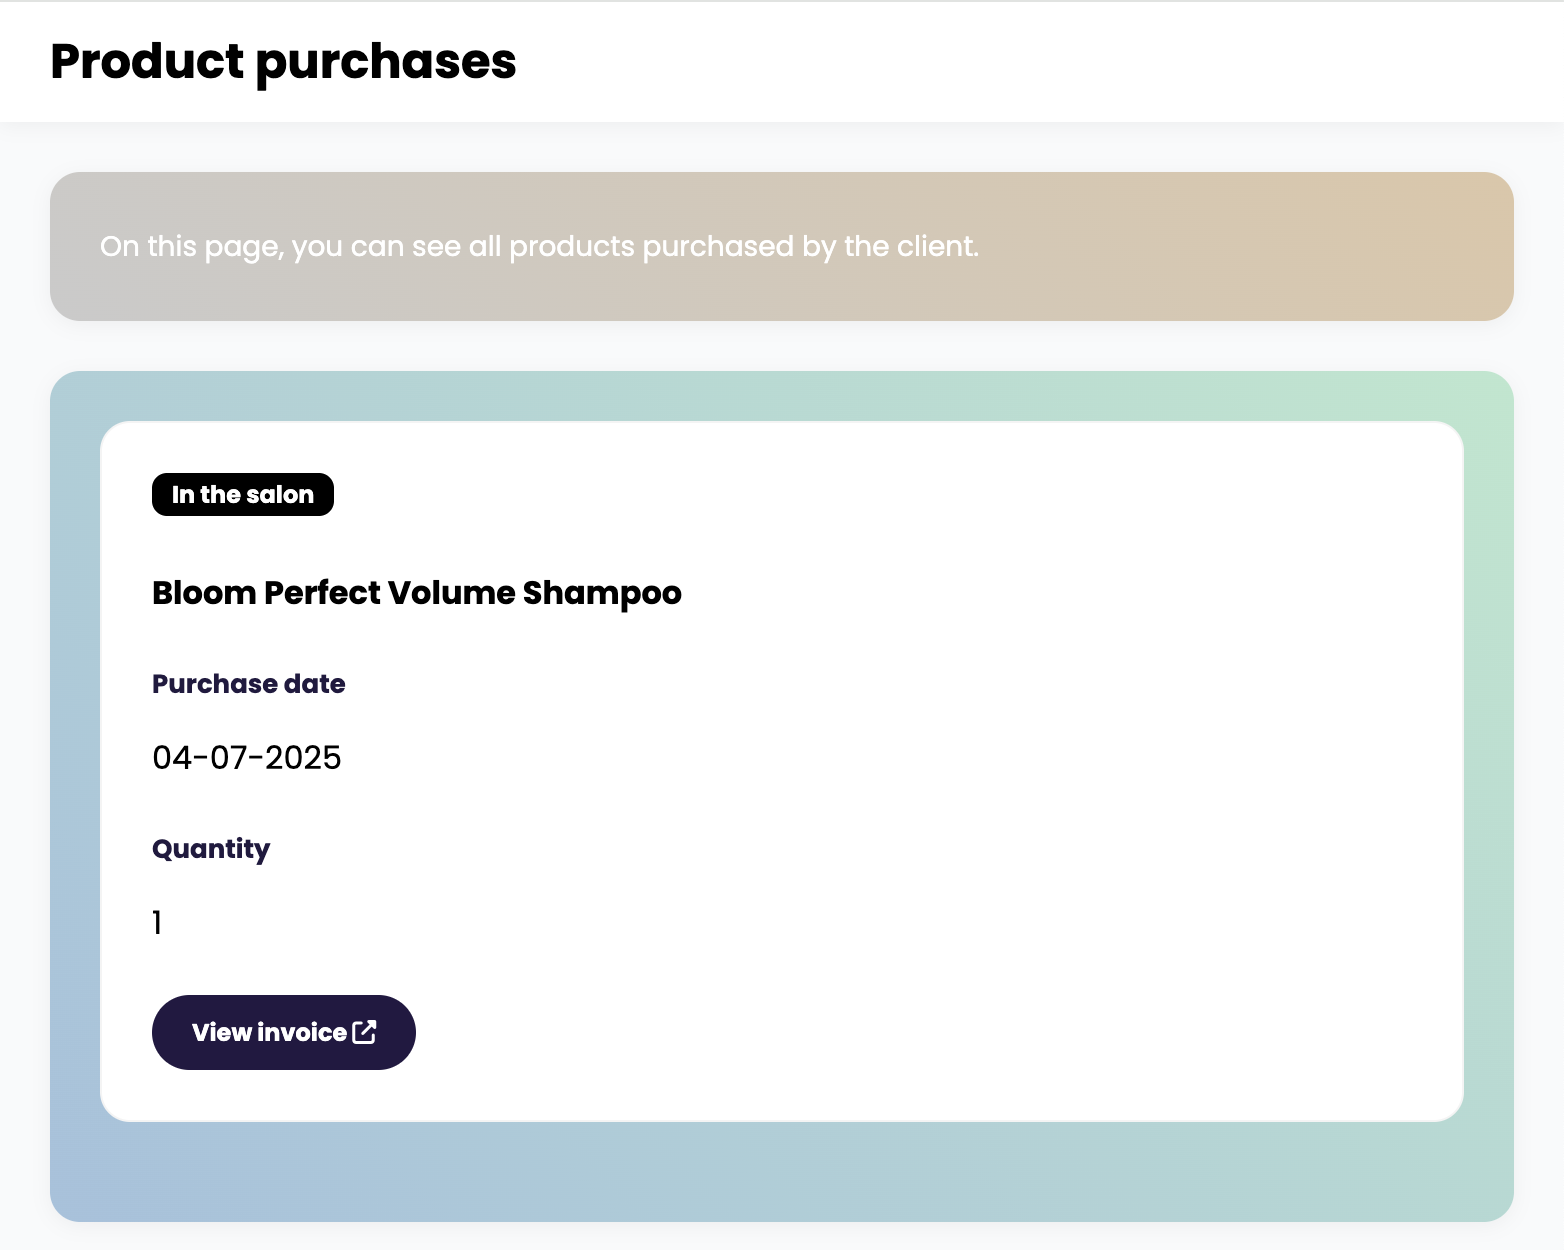Click the quantity value '1'
The width and height of the screenshot is (1564, 1250).
coord(157,922)
